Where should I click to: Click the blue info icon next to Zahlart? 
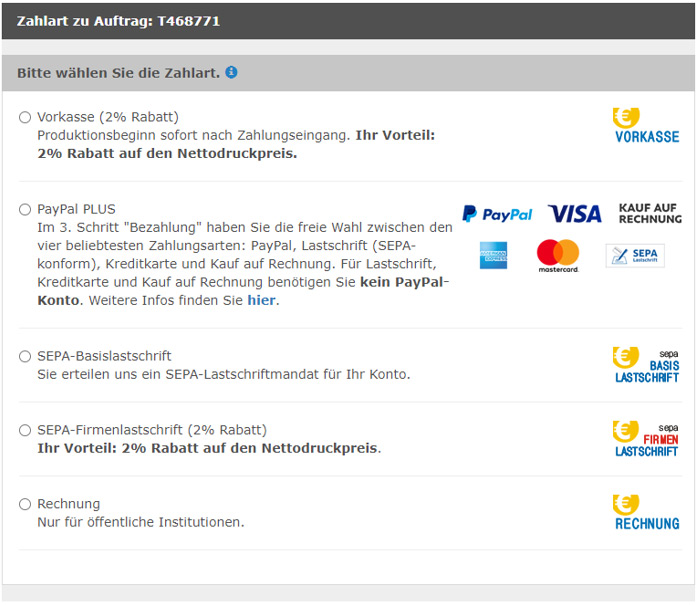point(231,72)
